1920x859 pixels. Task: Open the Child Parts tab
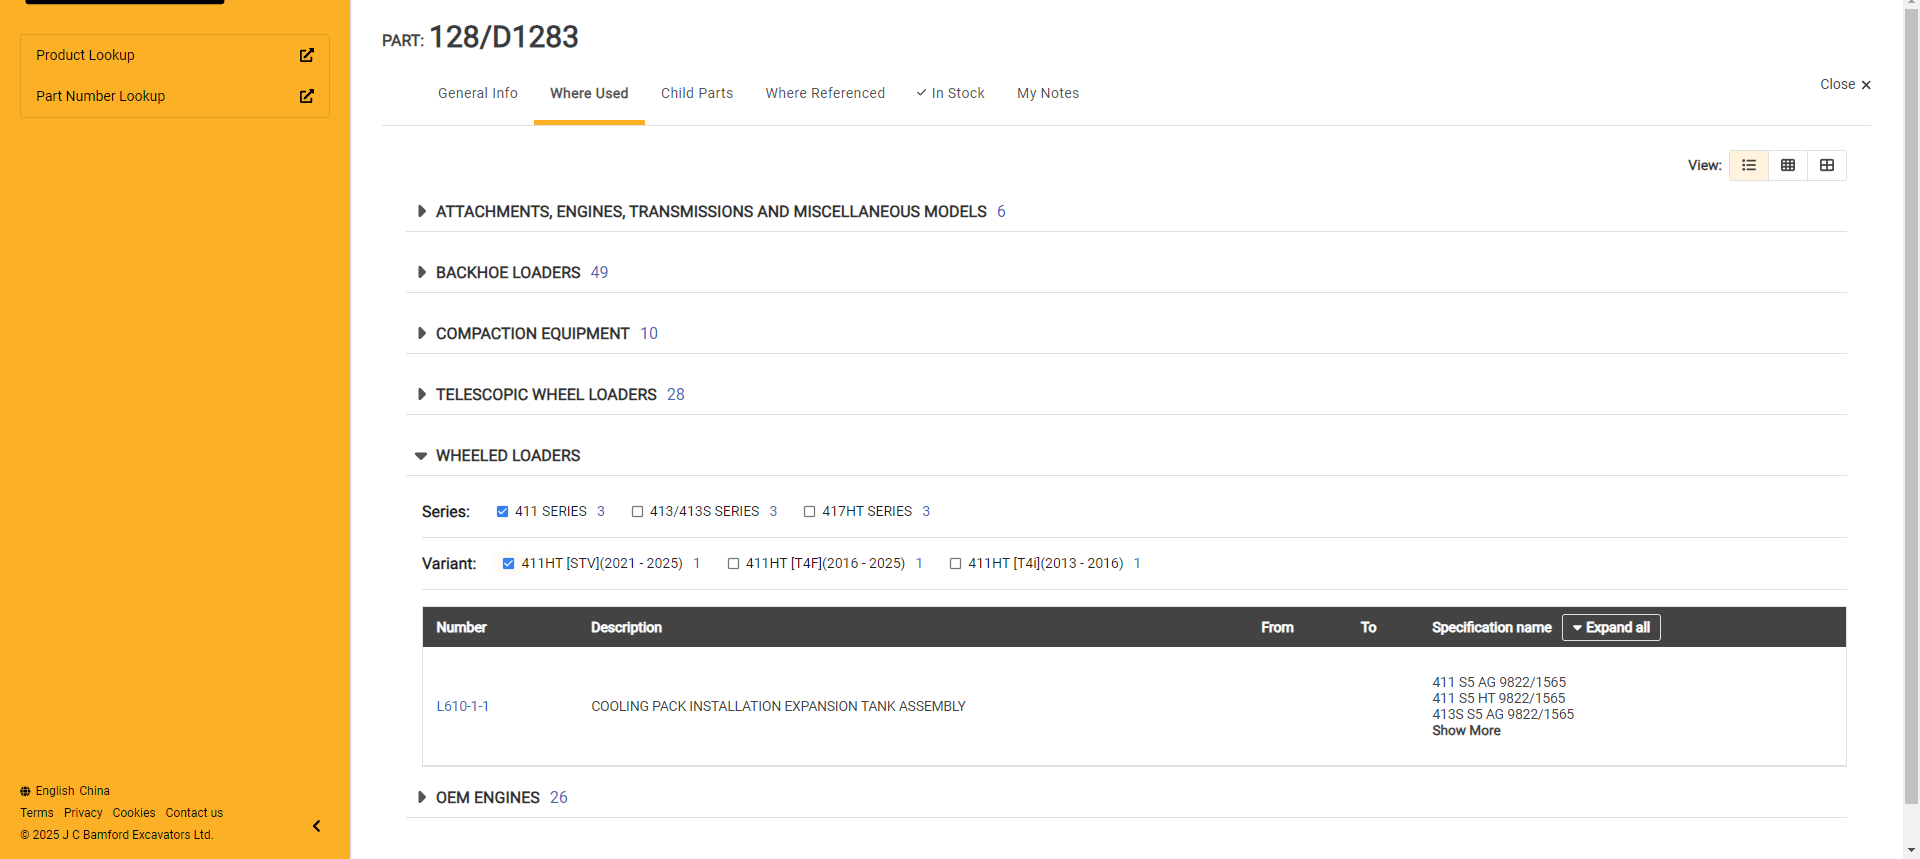tap(697, 93)
